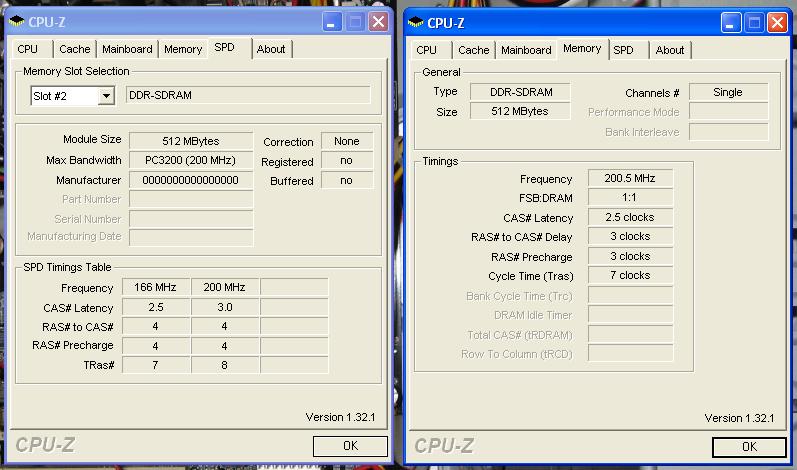Click CAS# Latency 2.5 SPD cell
This screenshot has height=470, width=797.
click(x=156, y=307)
